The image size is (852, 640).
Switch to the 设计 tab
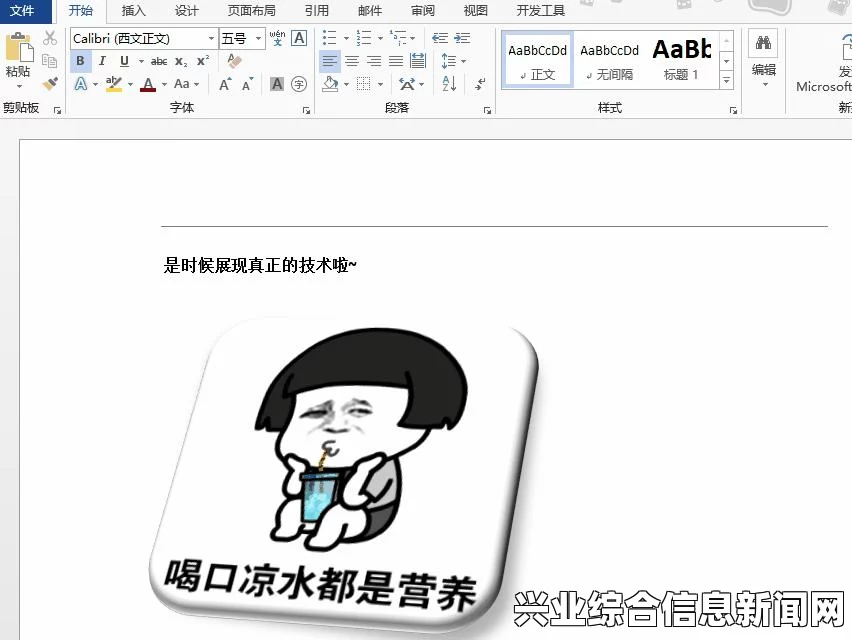(186, 11)
